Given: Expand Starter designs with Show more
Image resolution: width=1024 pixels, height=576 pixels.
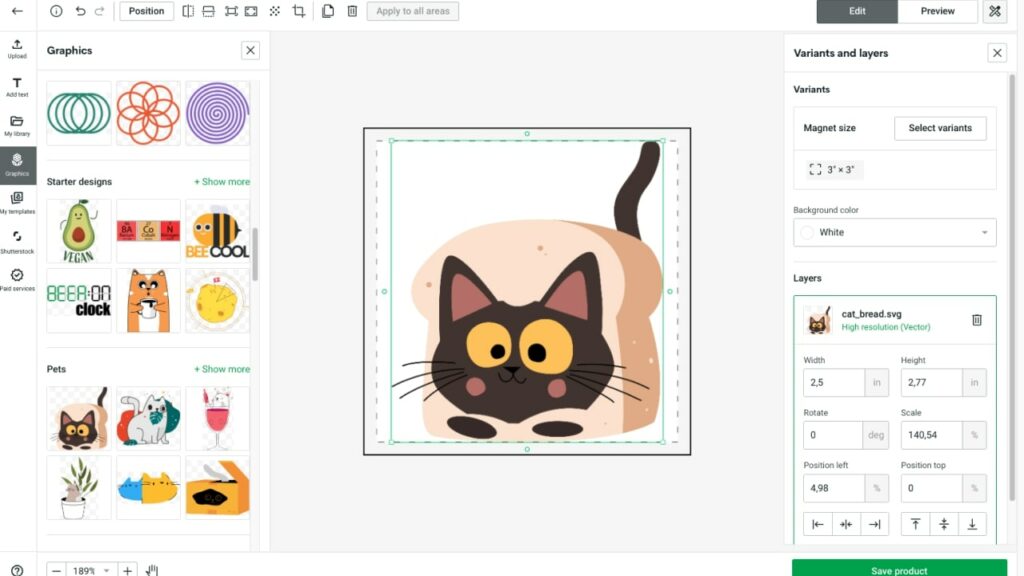Looking at the screenshot, I should coord(221,182).
